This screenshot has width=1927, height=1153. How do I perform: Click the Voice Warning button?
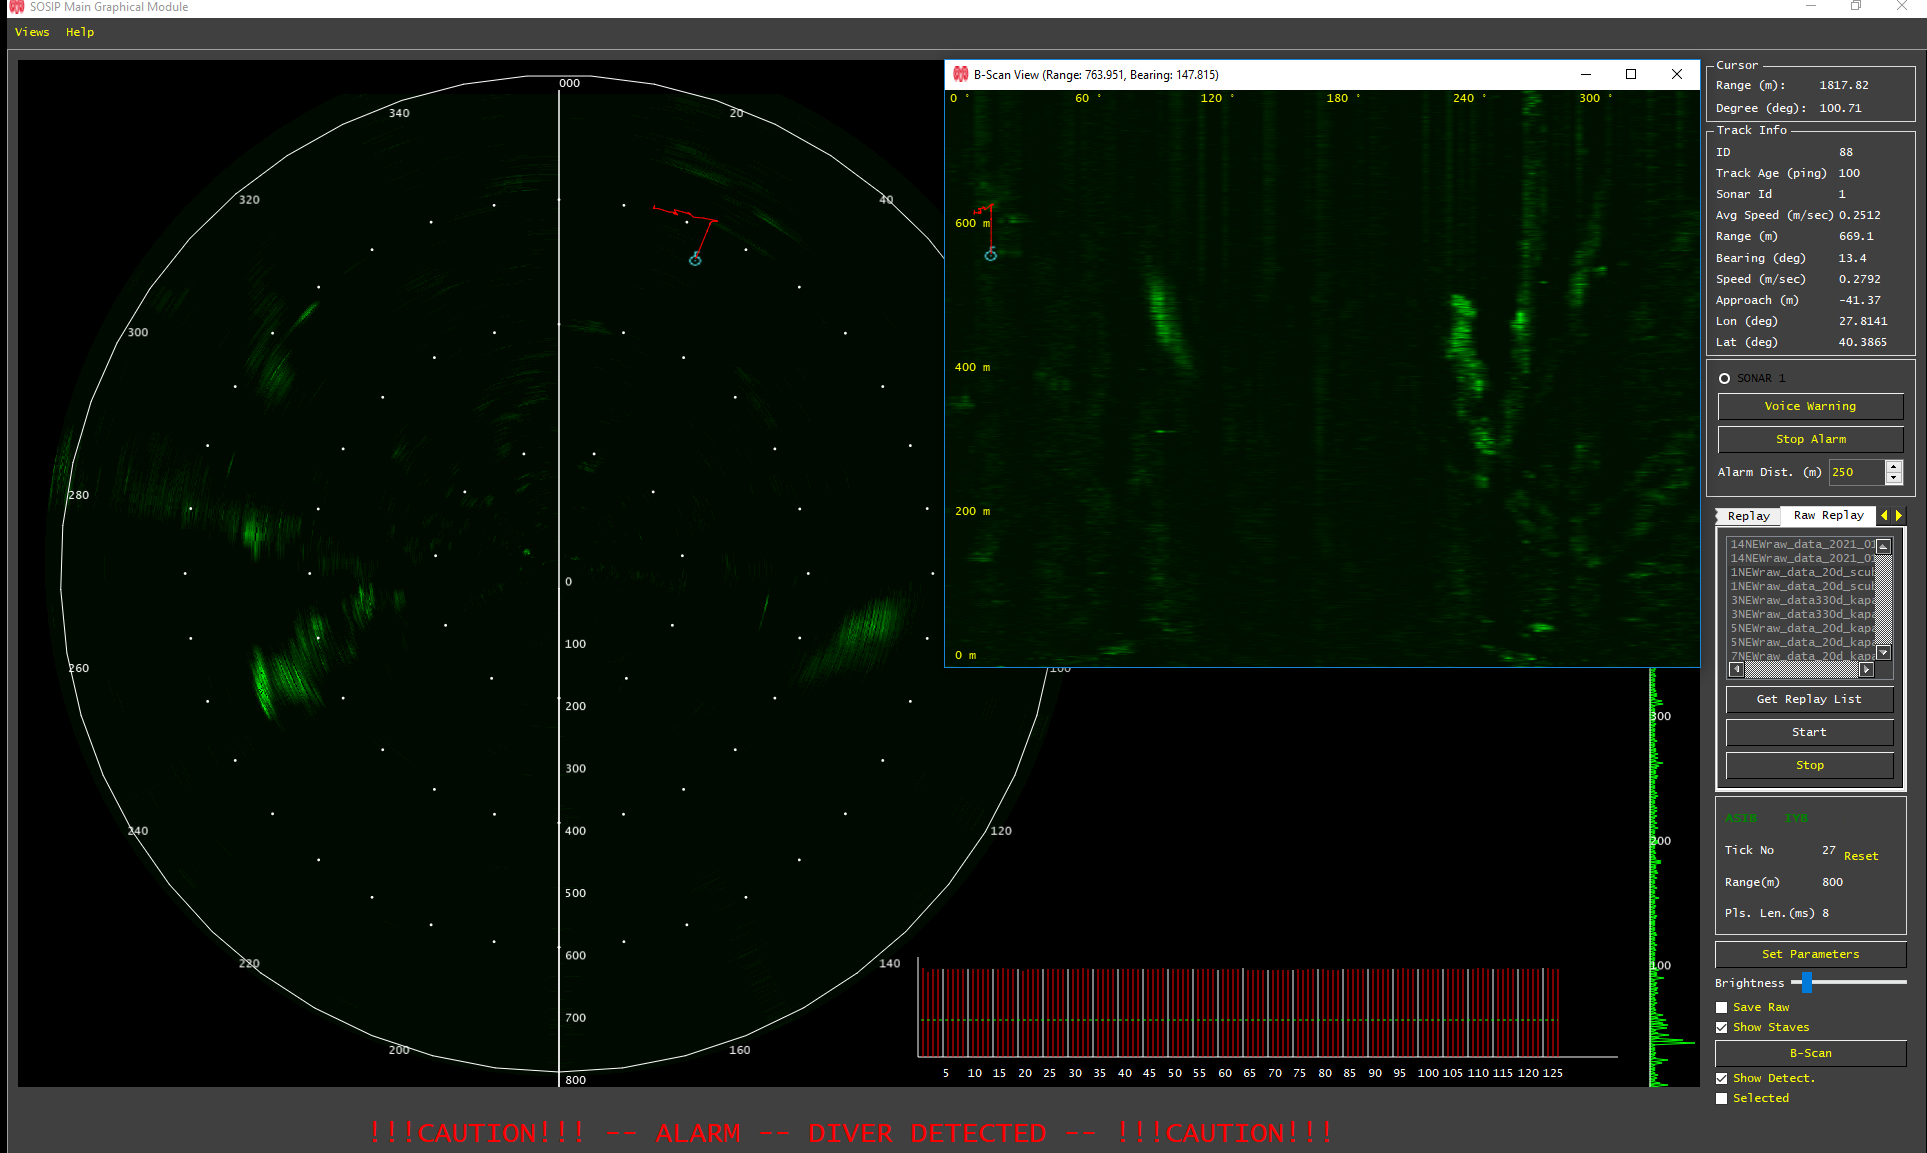(x=1810, y=406)
